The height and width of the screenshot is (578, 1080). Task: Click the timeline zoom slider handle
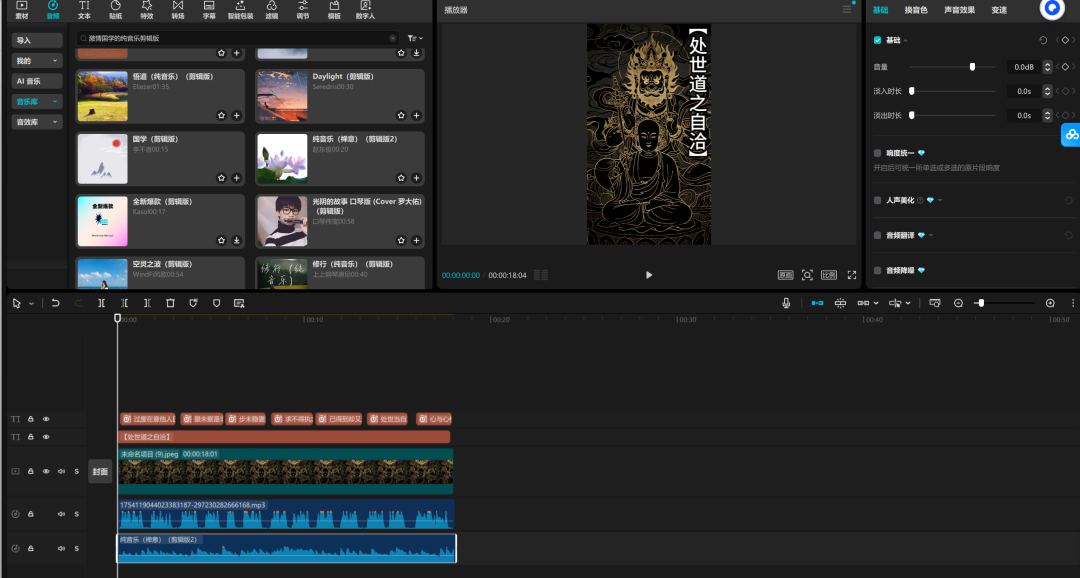coord(981,303)
